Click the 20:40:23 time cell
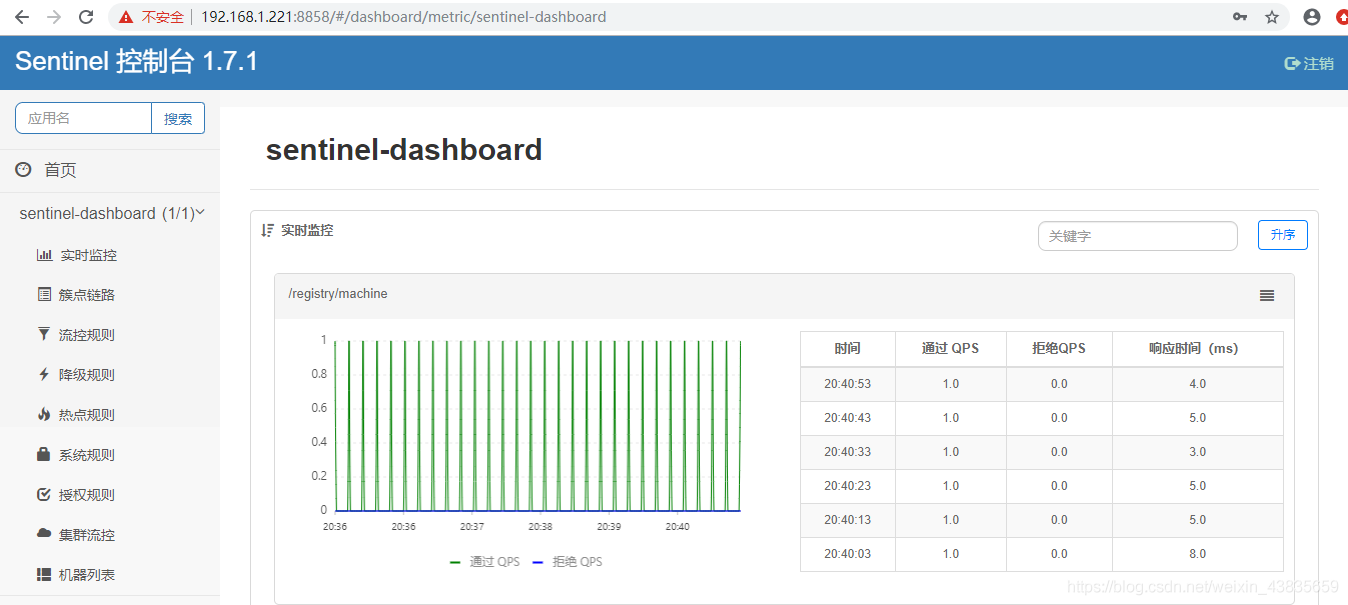Screen dimensions: 1348x605 tap(848, 486)
